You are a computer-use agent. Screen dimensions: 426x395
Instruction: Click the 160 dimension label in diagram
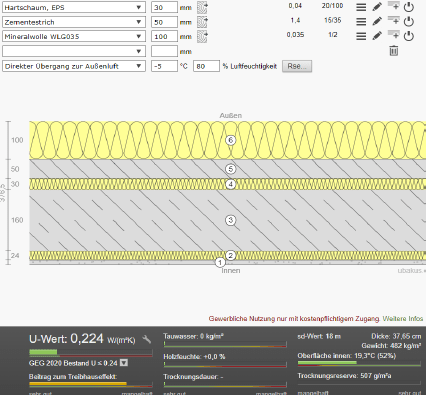(17, 220)
